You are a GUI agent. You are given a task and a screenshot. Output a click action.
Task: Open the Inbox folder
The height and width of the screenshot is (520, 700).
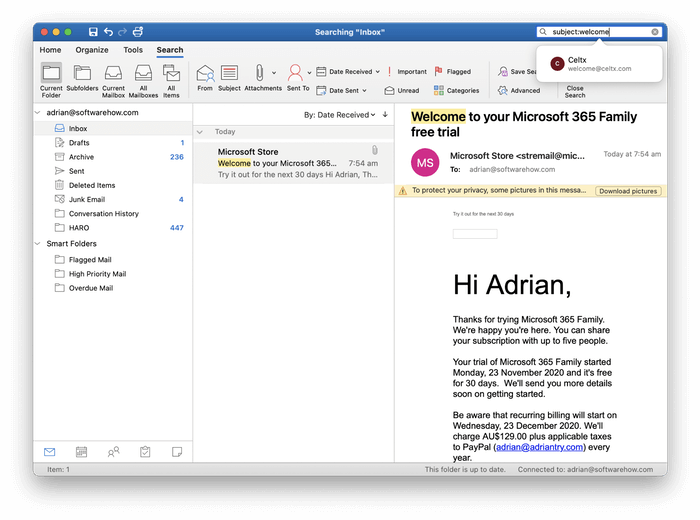tap(114, 129)
